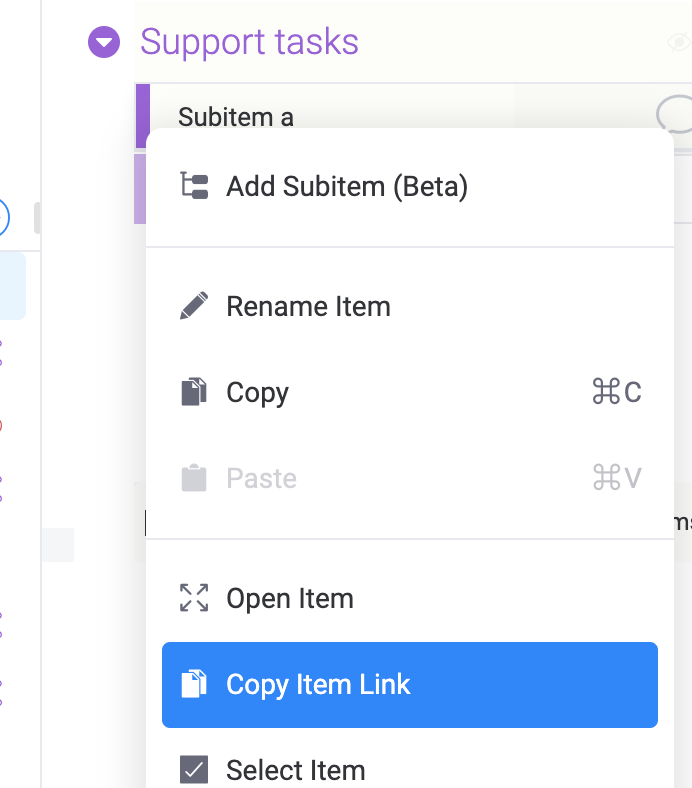This screenshot has height=788, width=692.
Task: Tick the Select Item checkbox icon
Action: [x=194, y=769]
